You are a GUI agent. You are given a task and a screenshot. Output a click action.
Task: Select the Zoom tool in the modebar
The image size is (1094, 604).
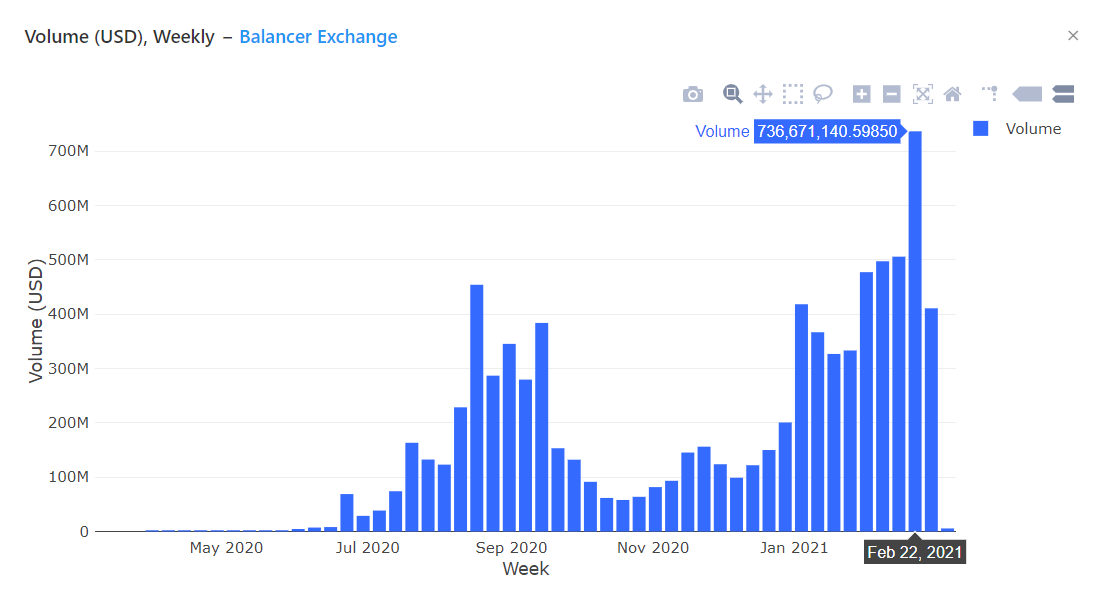(x=732, y=93)
